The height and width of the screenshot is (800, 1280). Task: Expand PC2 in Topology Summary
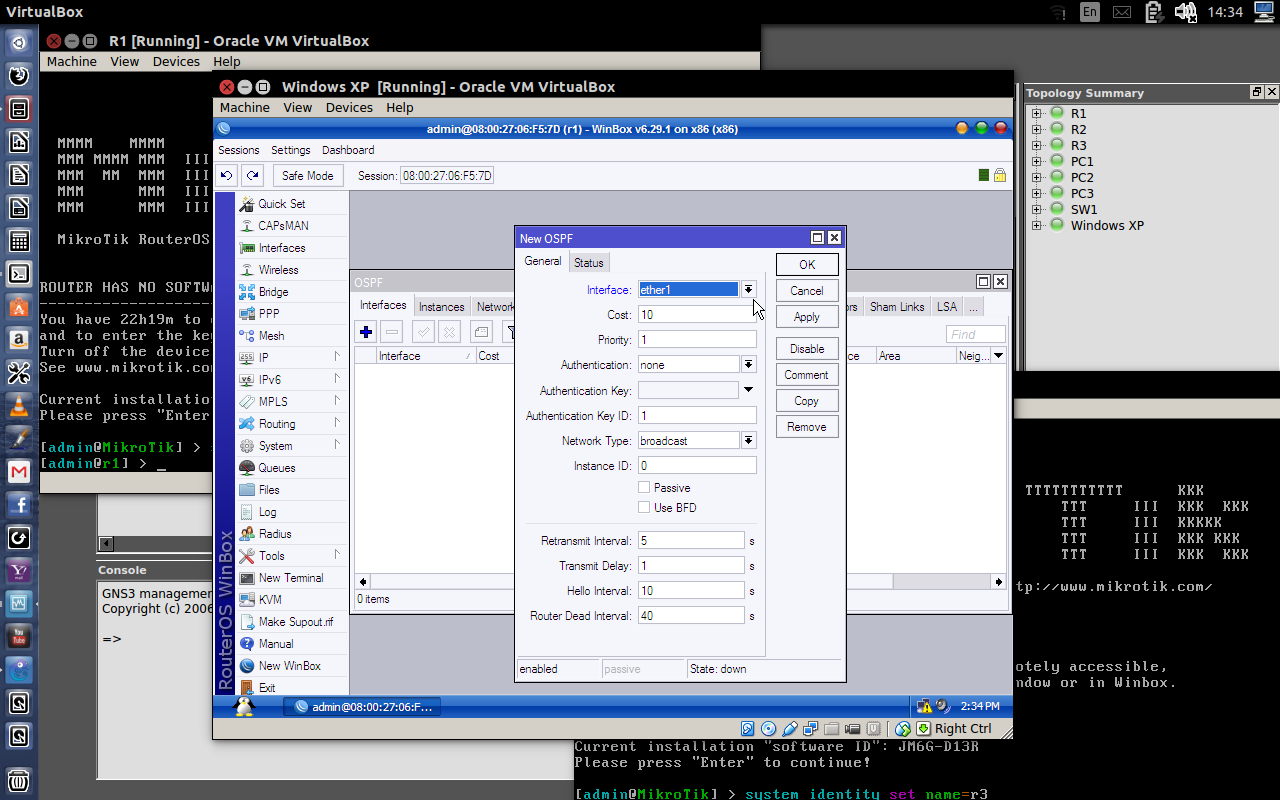point(1037,178)
